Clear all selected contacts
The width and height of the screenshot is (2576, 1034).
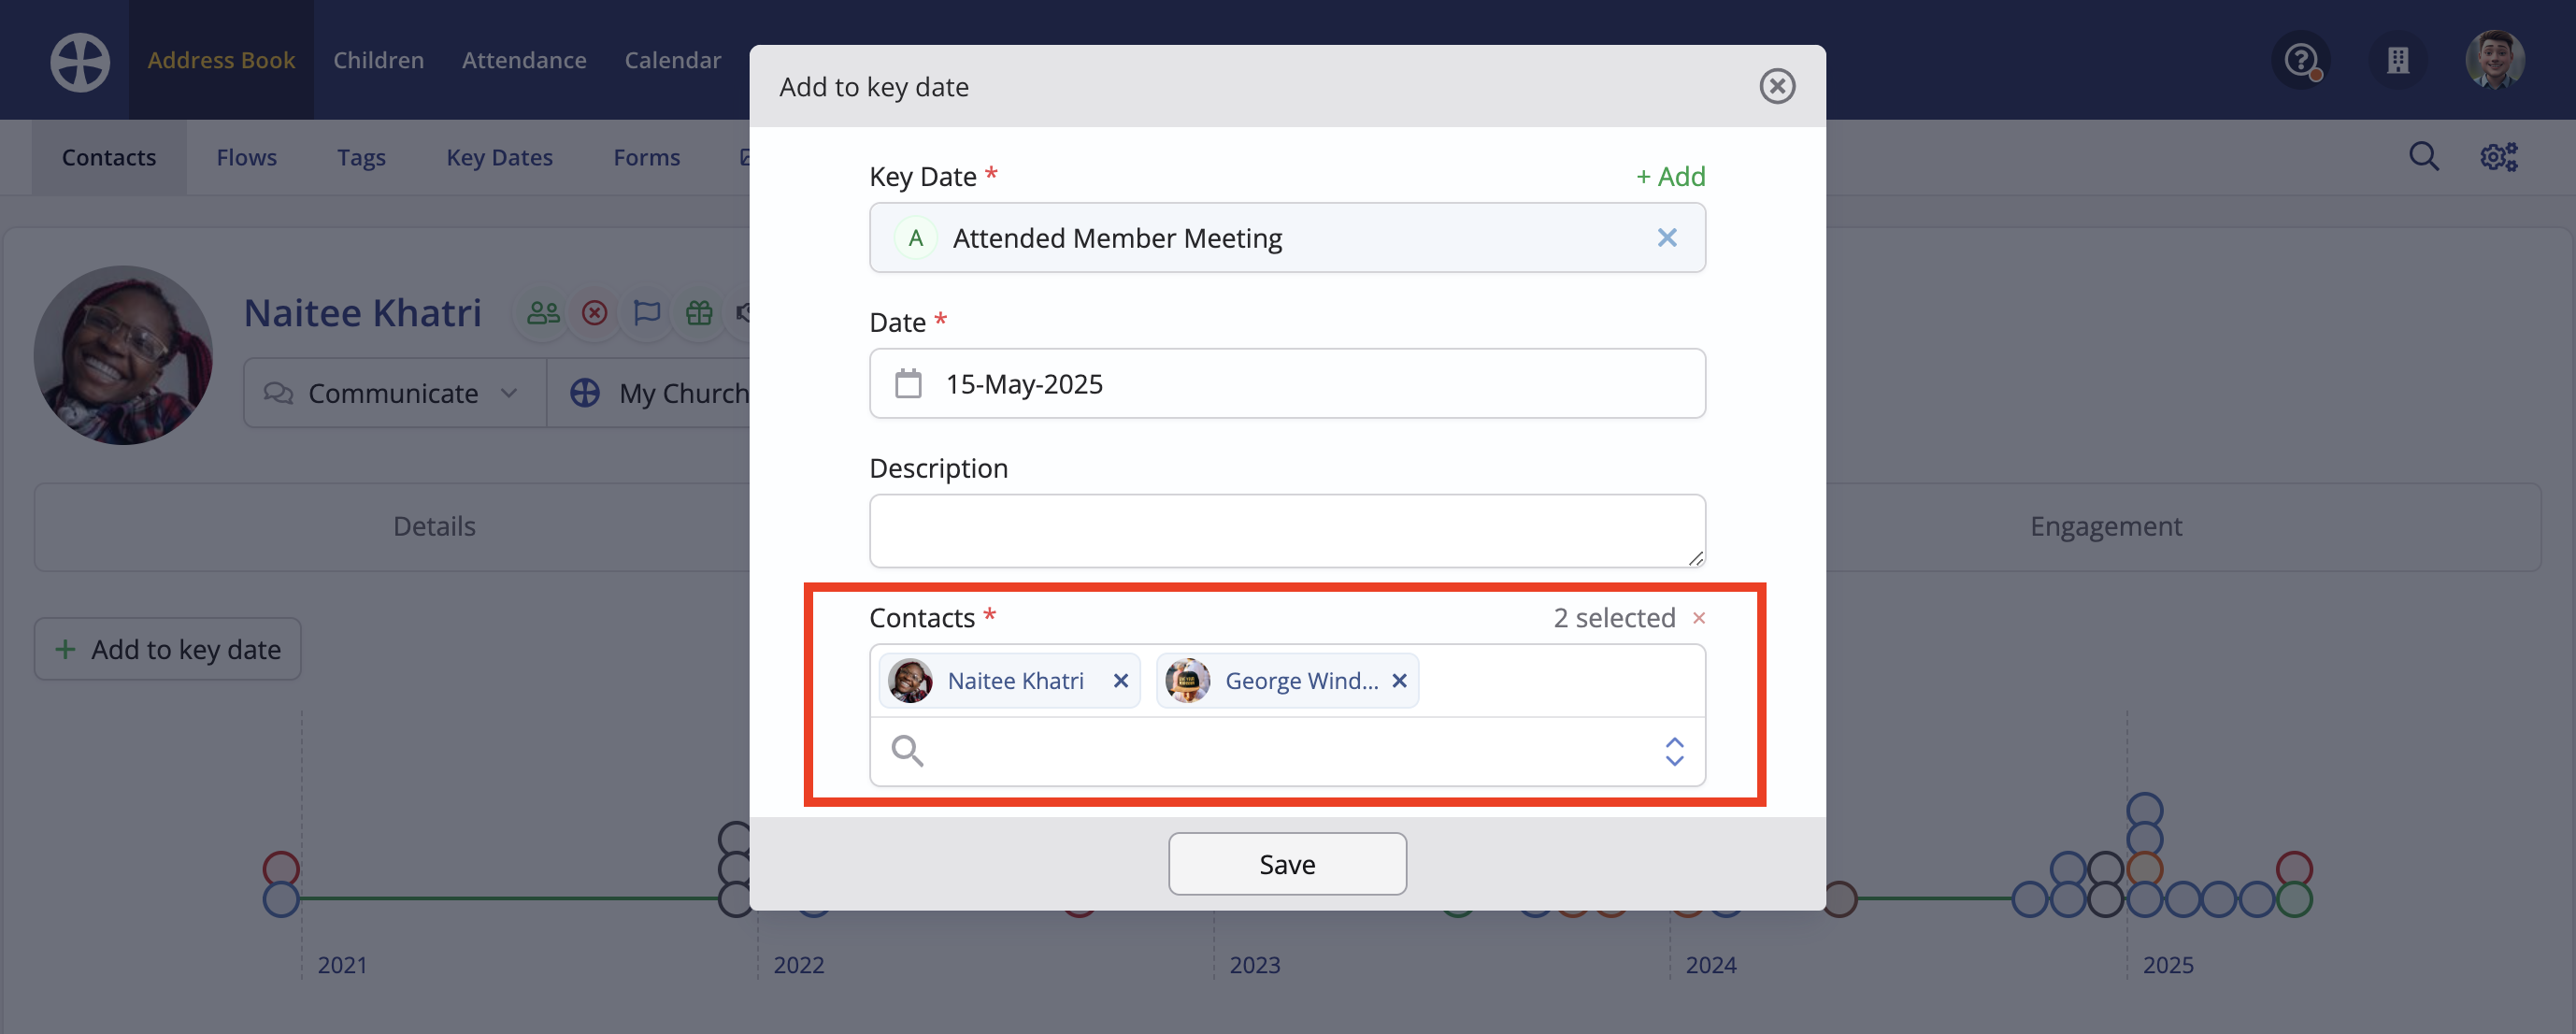[x=1699, y=618]
